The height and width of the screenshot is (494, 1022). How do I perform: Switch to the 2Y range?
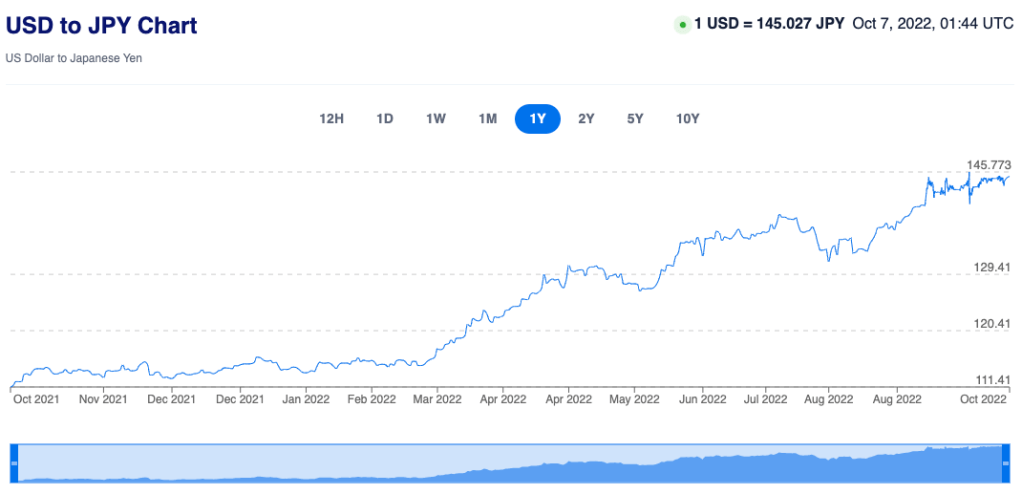pos(586,119)
